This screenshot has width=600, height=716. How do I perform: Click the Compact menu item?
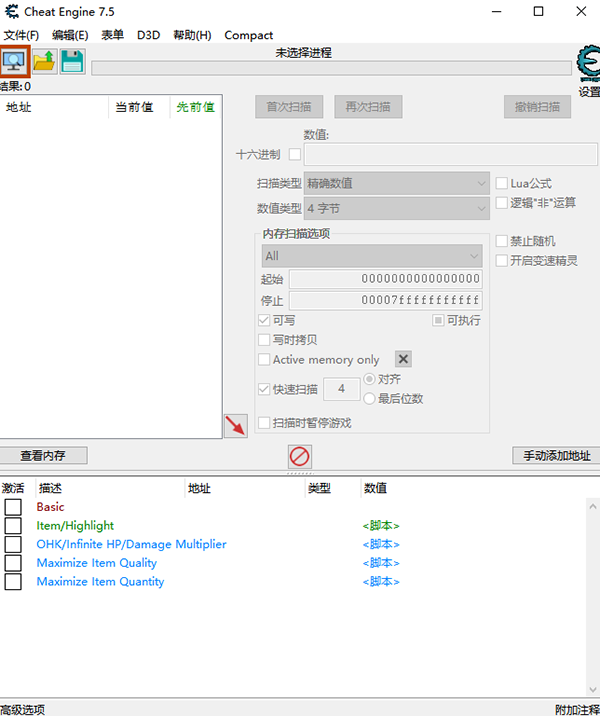248,35
